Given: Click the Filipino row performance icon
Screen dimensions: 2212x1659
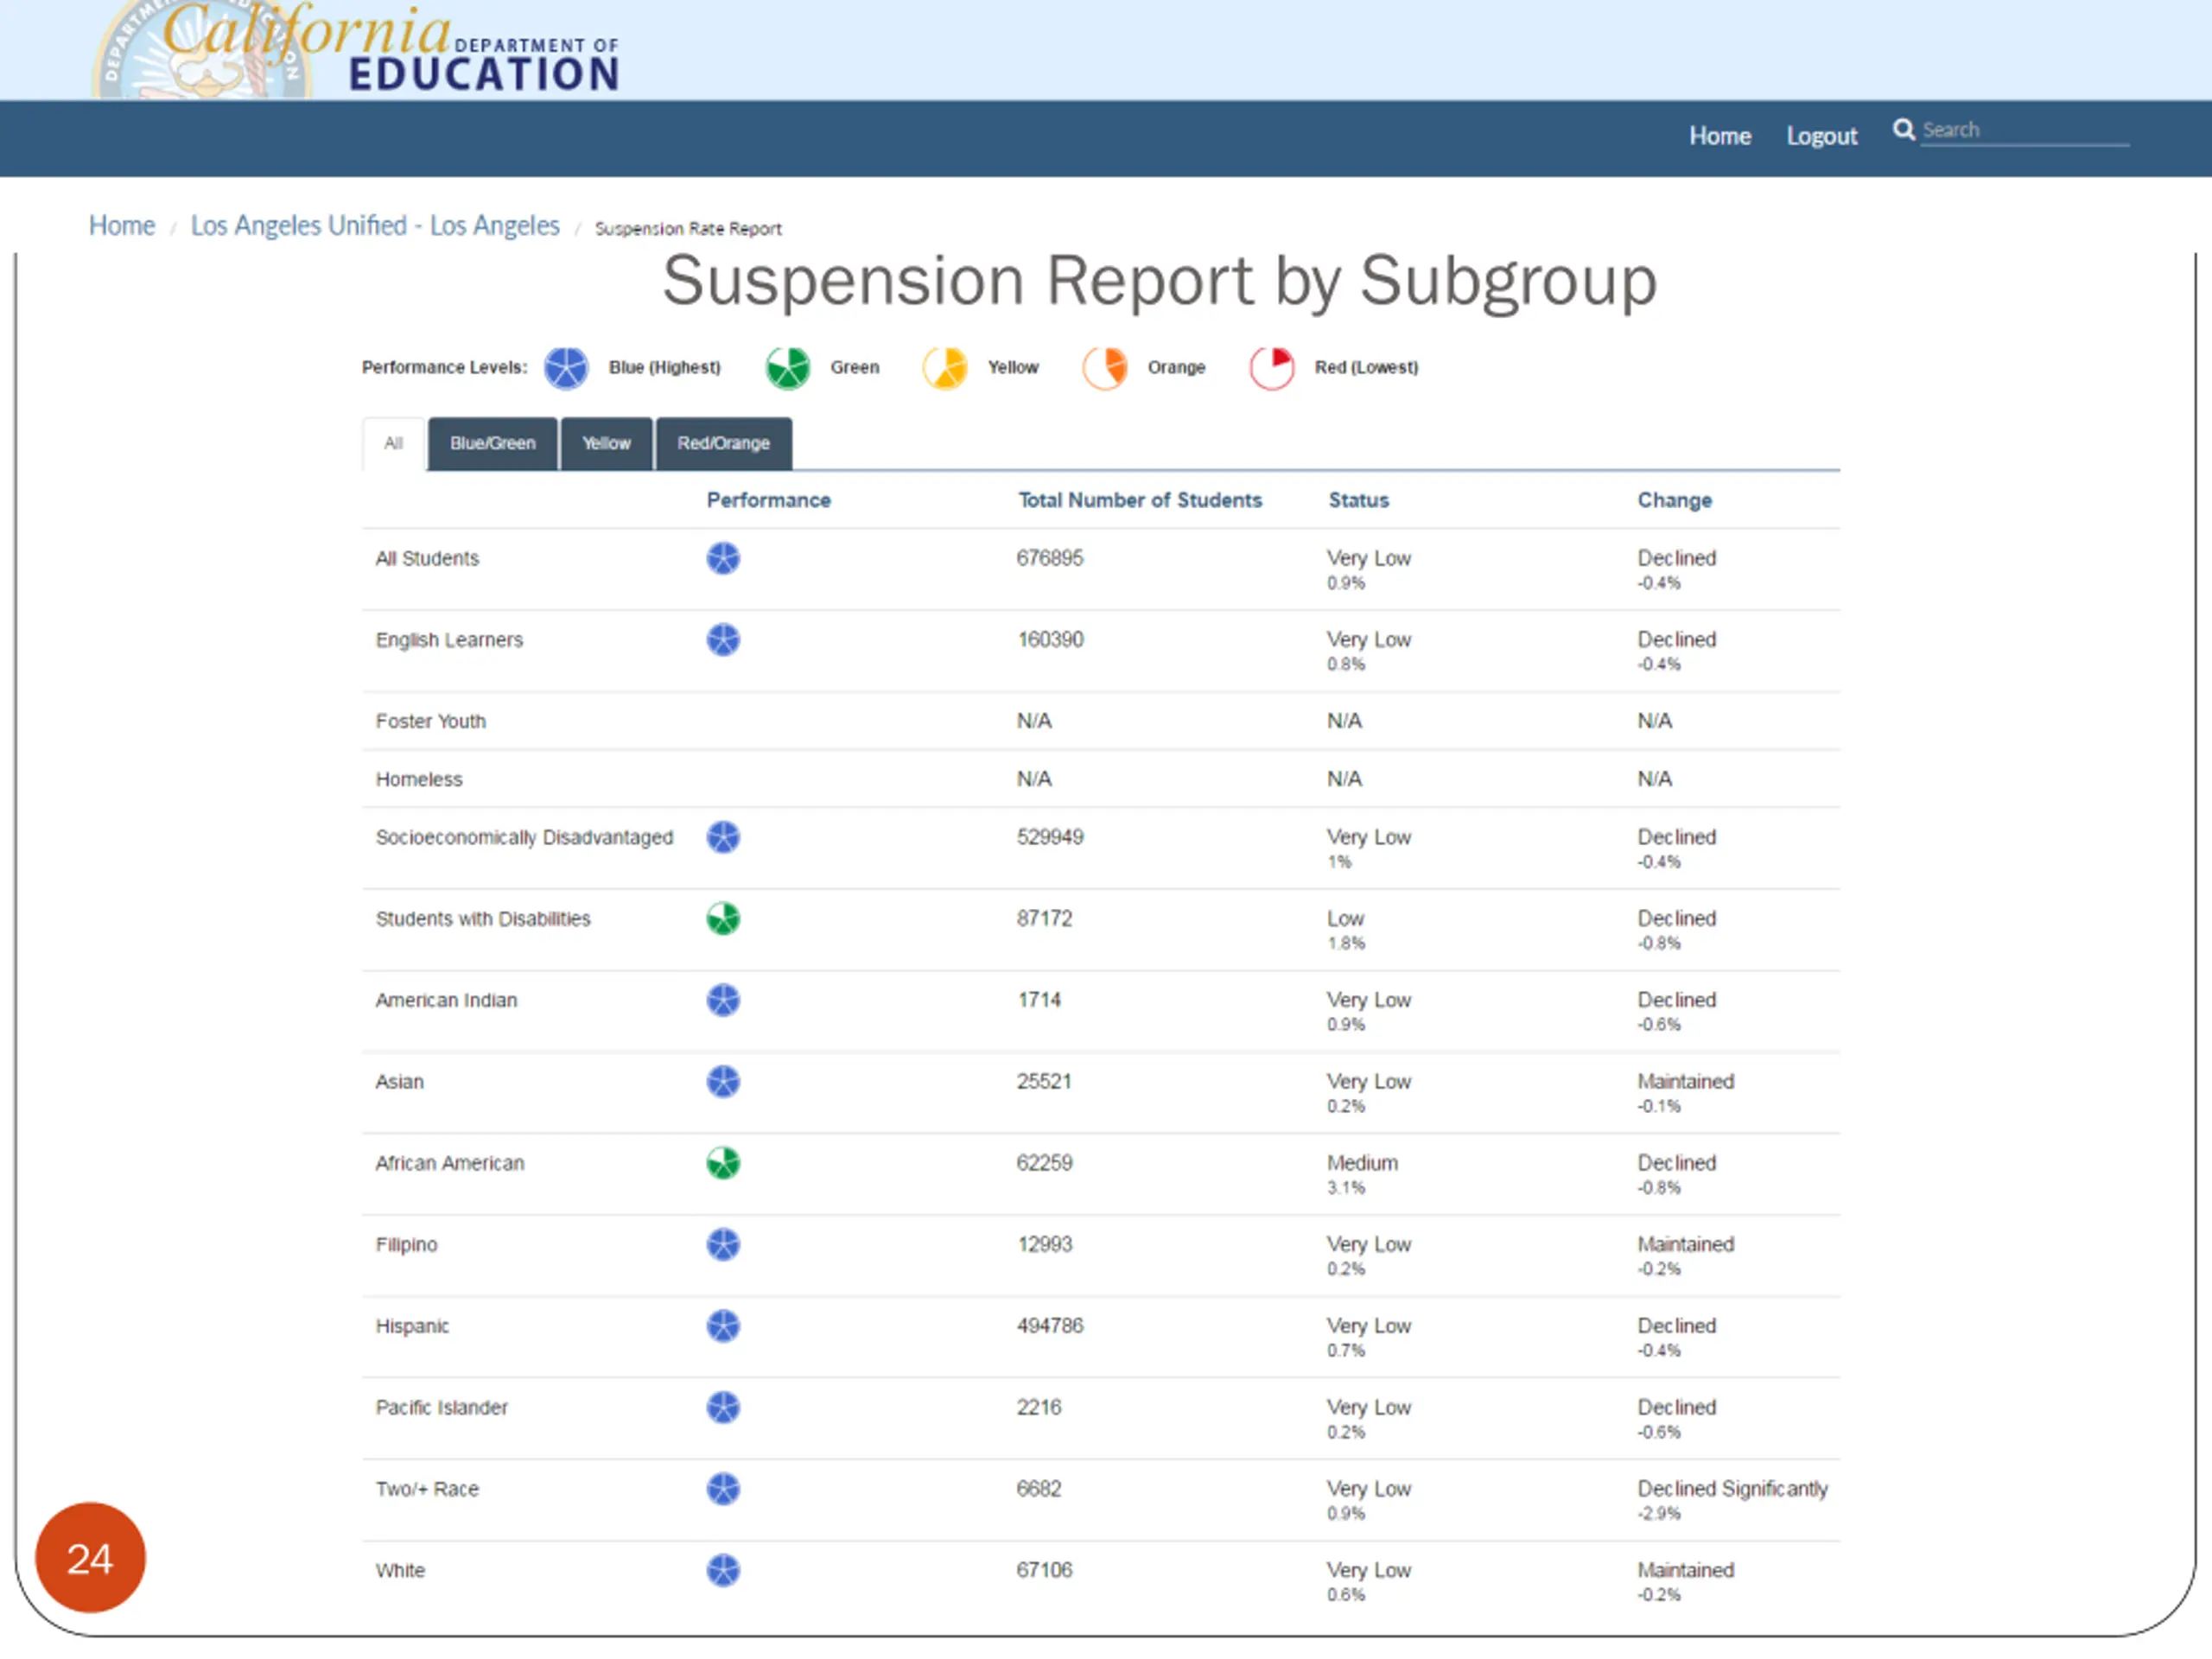Looking at the screenshot, I should (x=723, y=1244).
